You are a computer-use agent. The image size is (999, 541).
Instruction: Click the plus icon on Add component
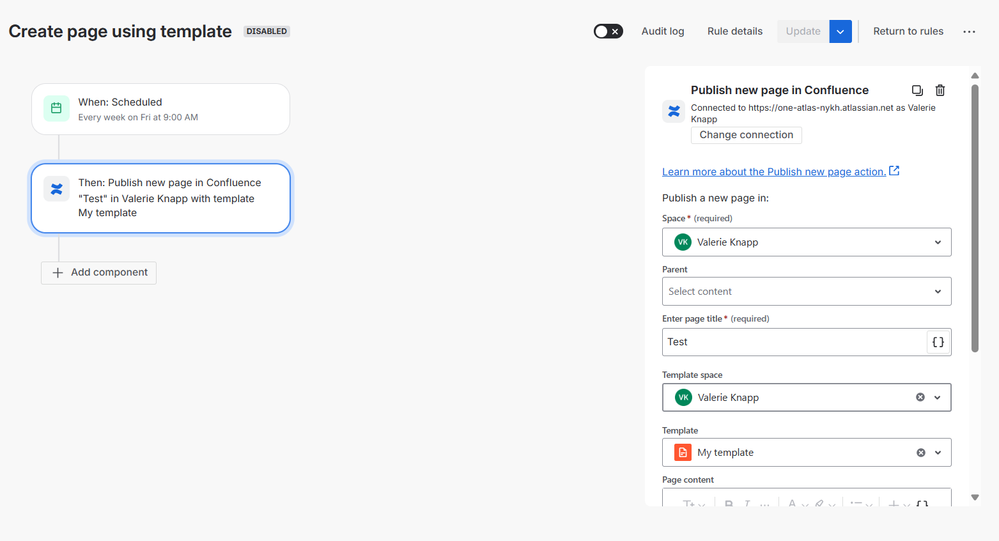tap(57, 273)
